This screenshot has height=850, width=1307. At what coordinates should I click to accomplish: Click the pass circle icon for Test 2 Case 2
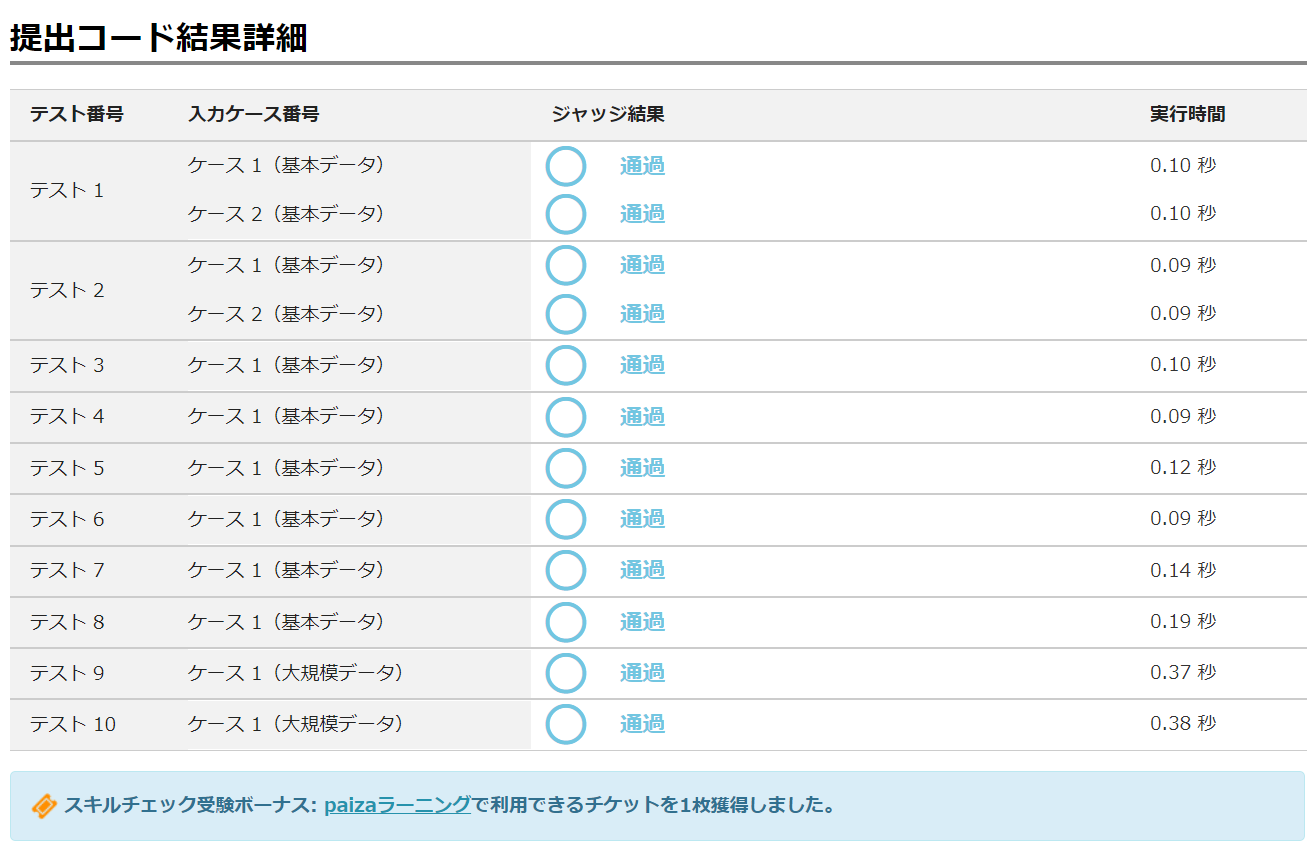[565, 314]
